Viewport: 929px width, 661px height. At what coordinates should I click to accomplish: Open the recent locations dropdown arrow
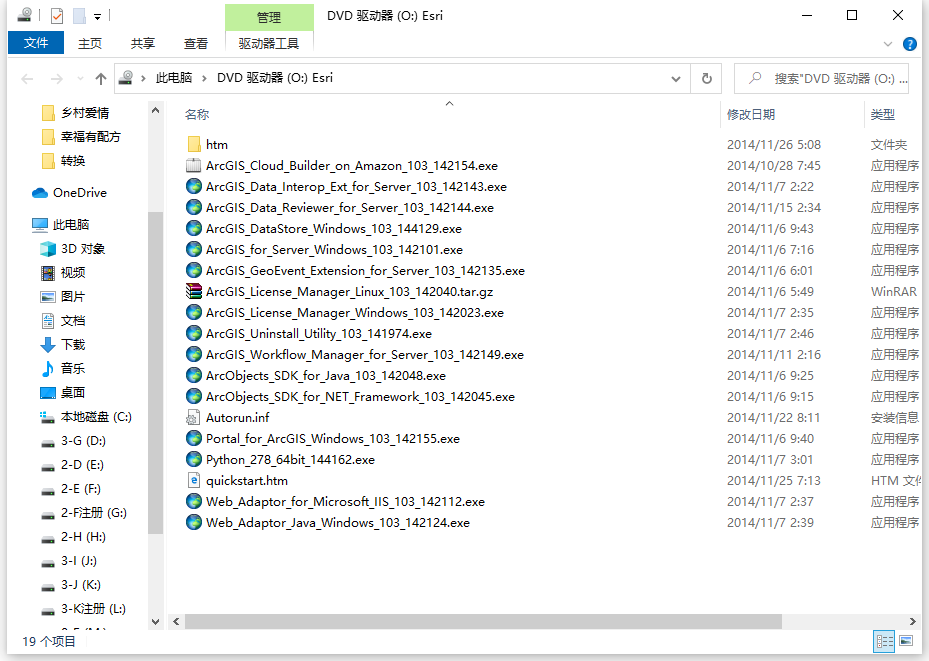[80, 78]
